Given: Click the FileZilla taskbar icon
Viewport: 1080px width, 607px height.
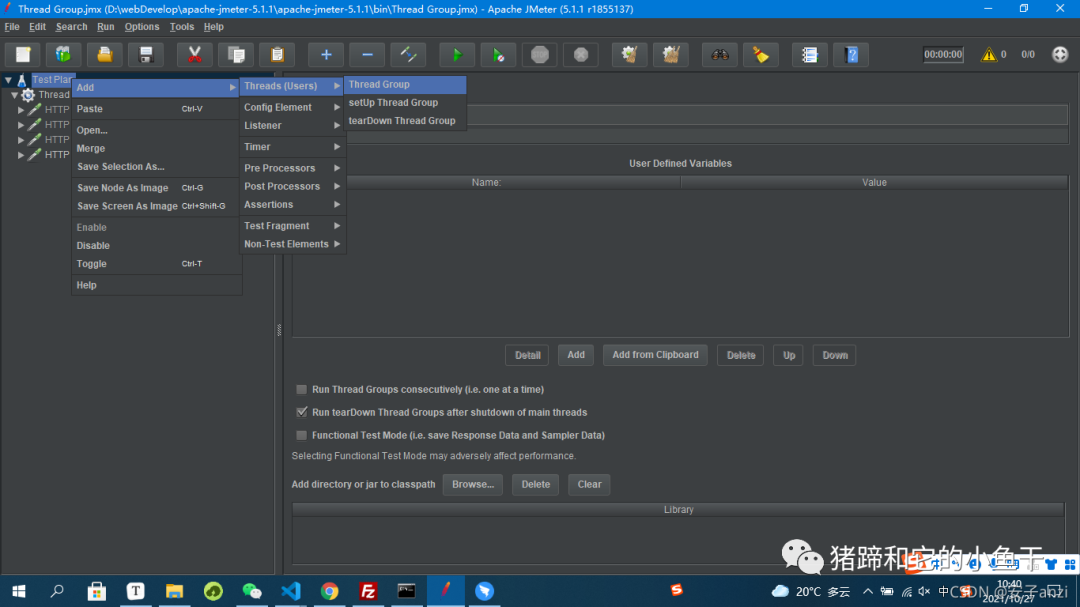Looking at the screenshot, I should click(368, 591).
